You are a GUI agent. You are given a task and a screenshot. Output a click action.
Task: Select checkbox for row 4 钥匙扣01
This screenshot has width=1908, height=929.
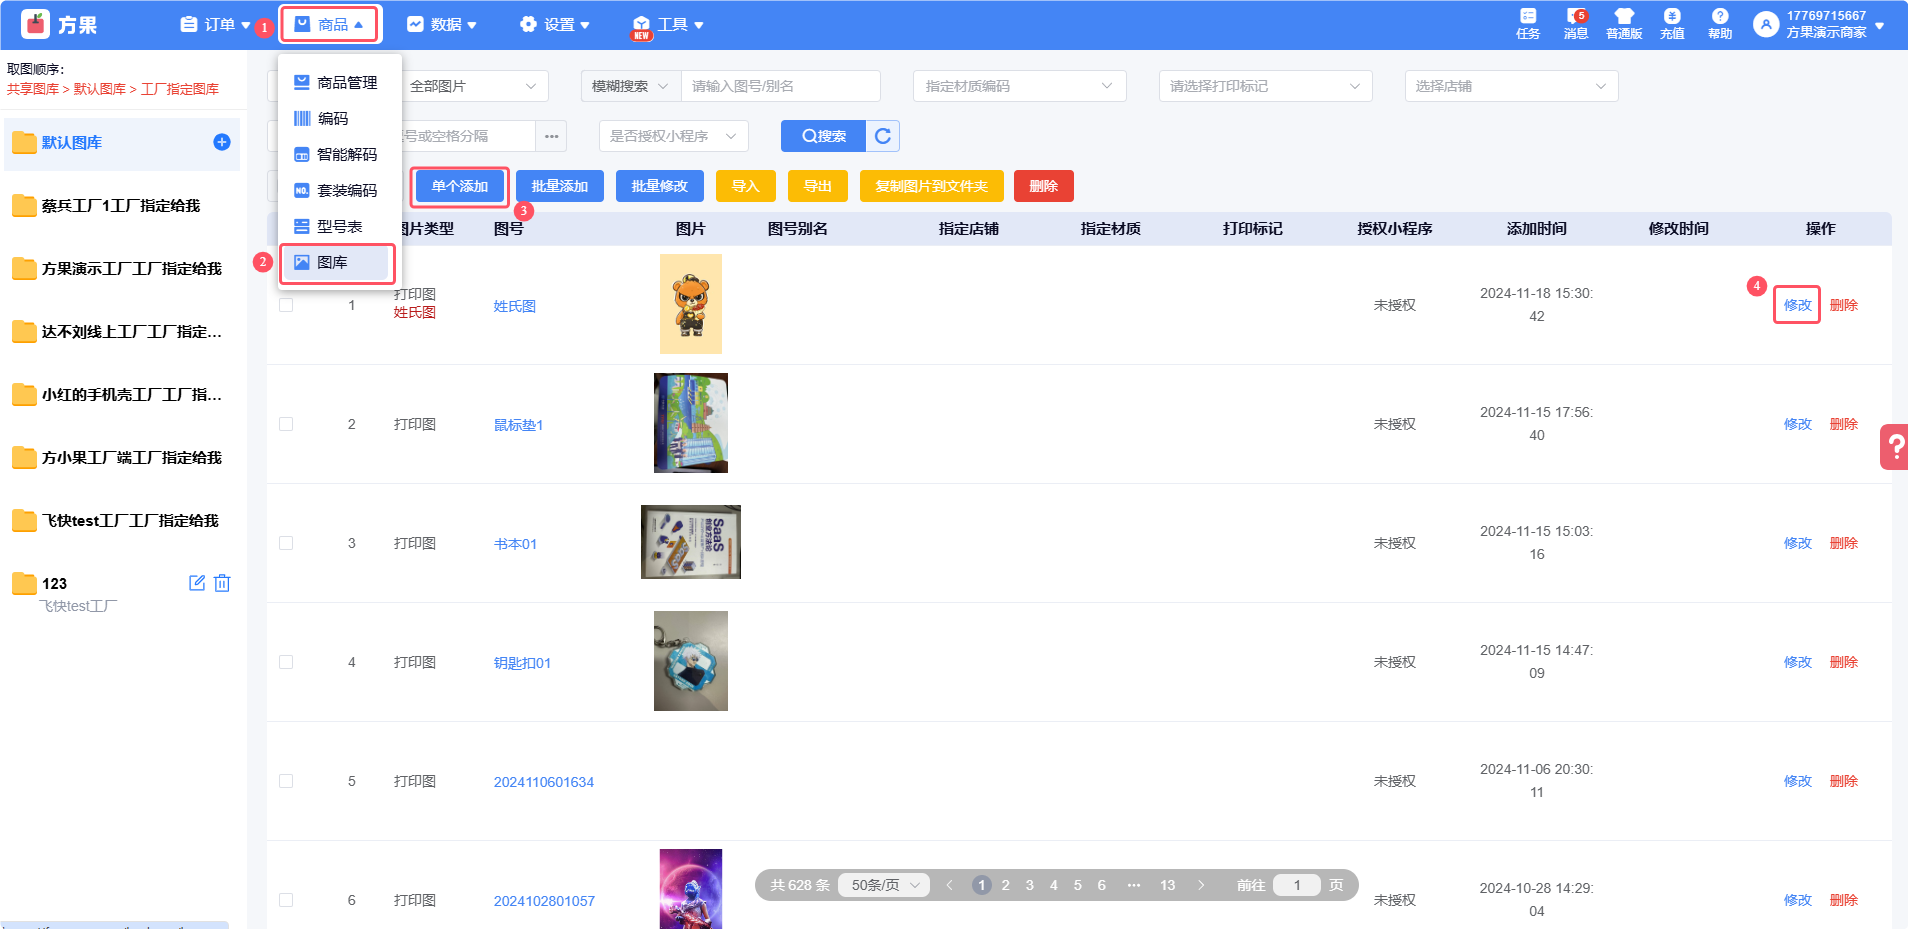[286, 662]
